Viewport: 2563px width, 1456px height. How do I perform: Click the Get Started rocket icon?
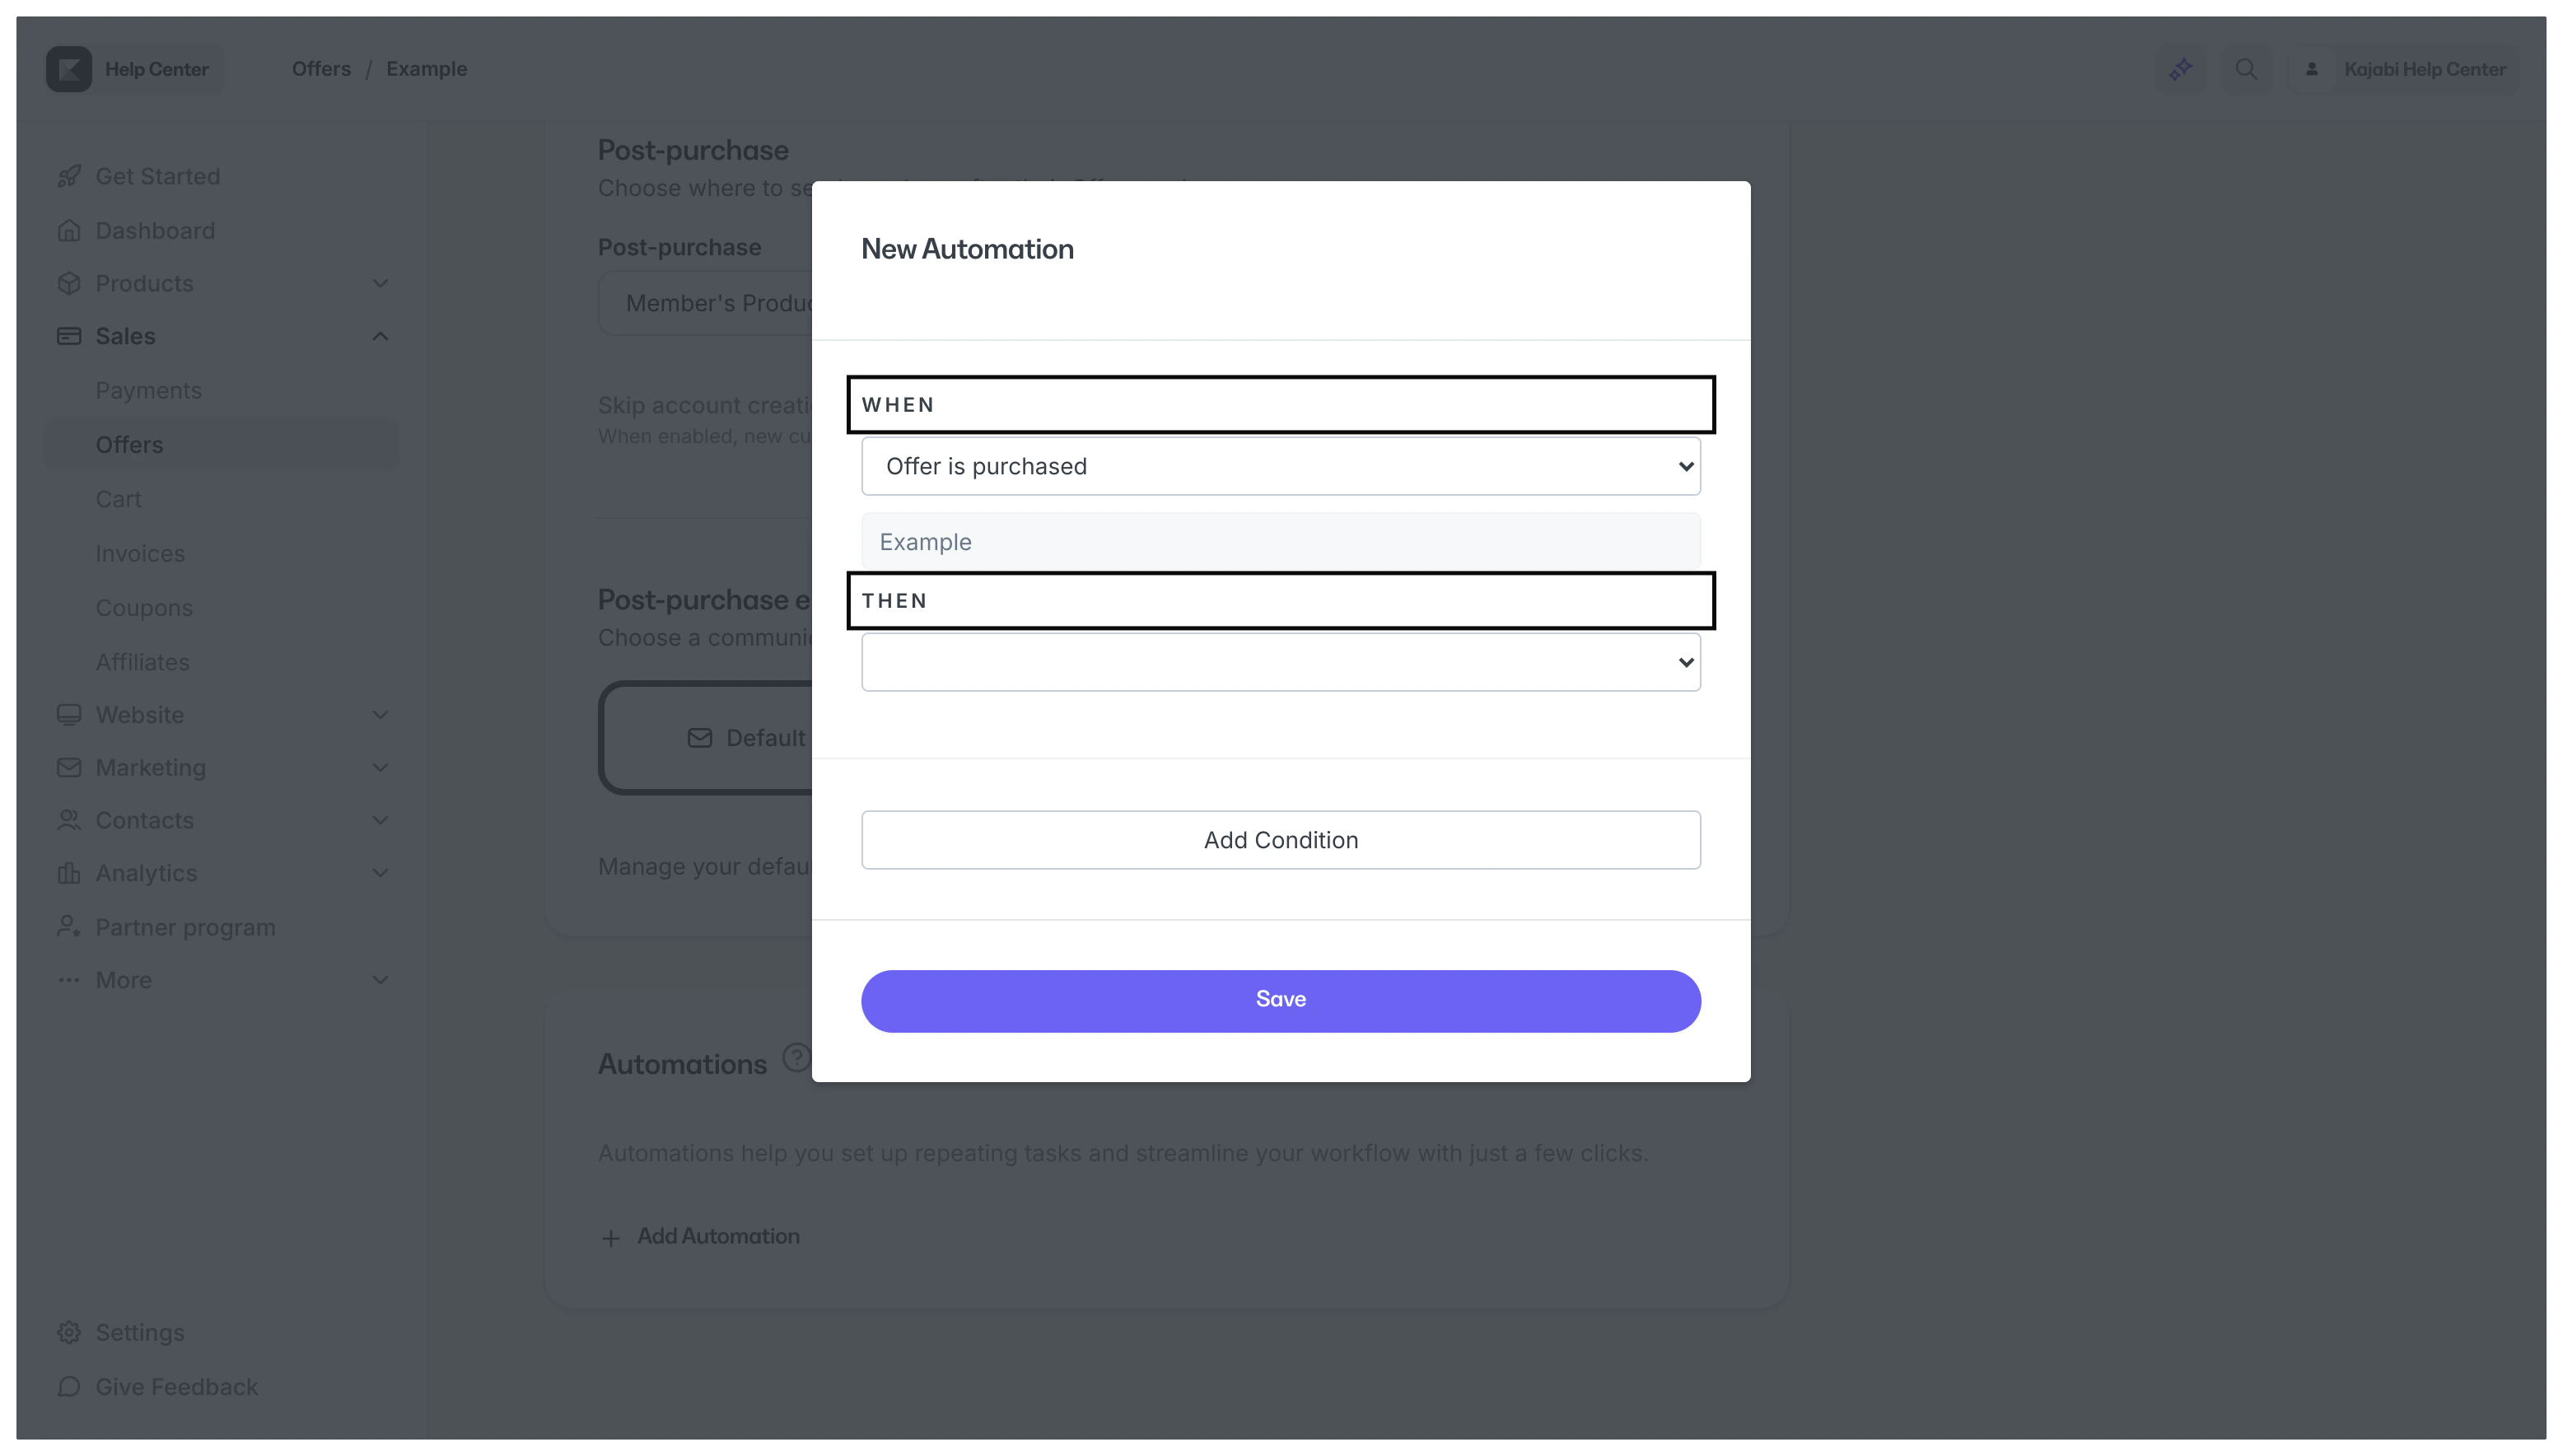(68, 175)
